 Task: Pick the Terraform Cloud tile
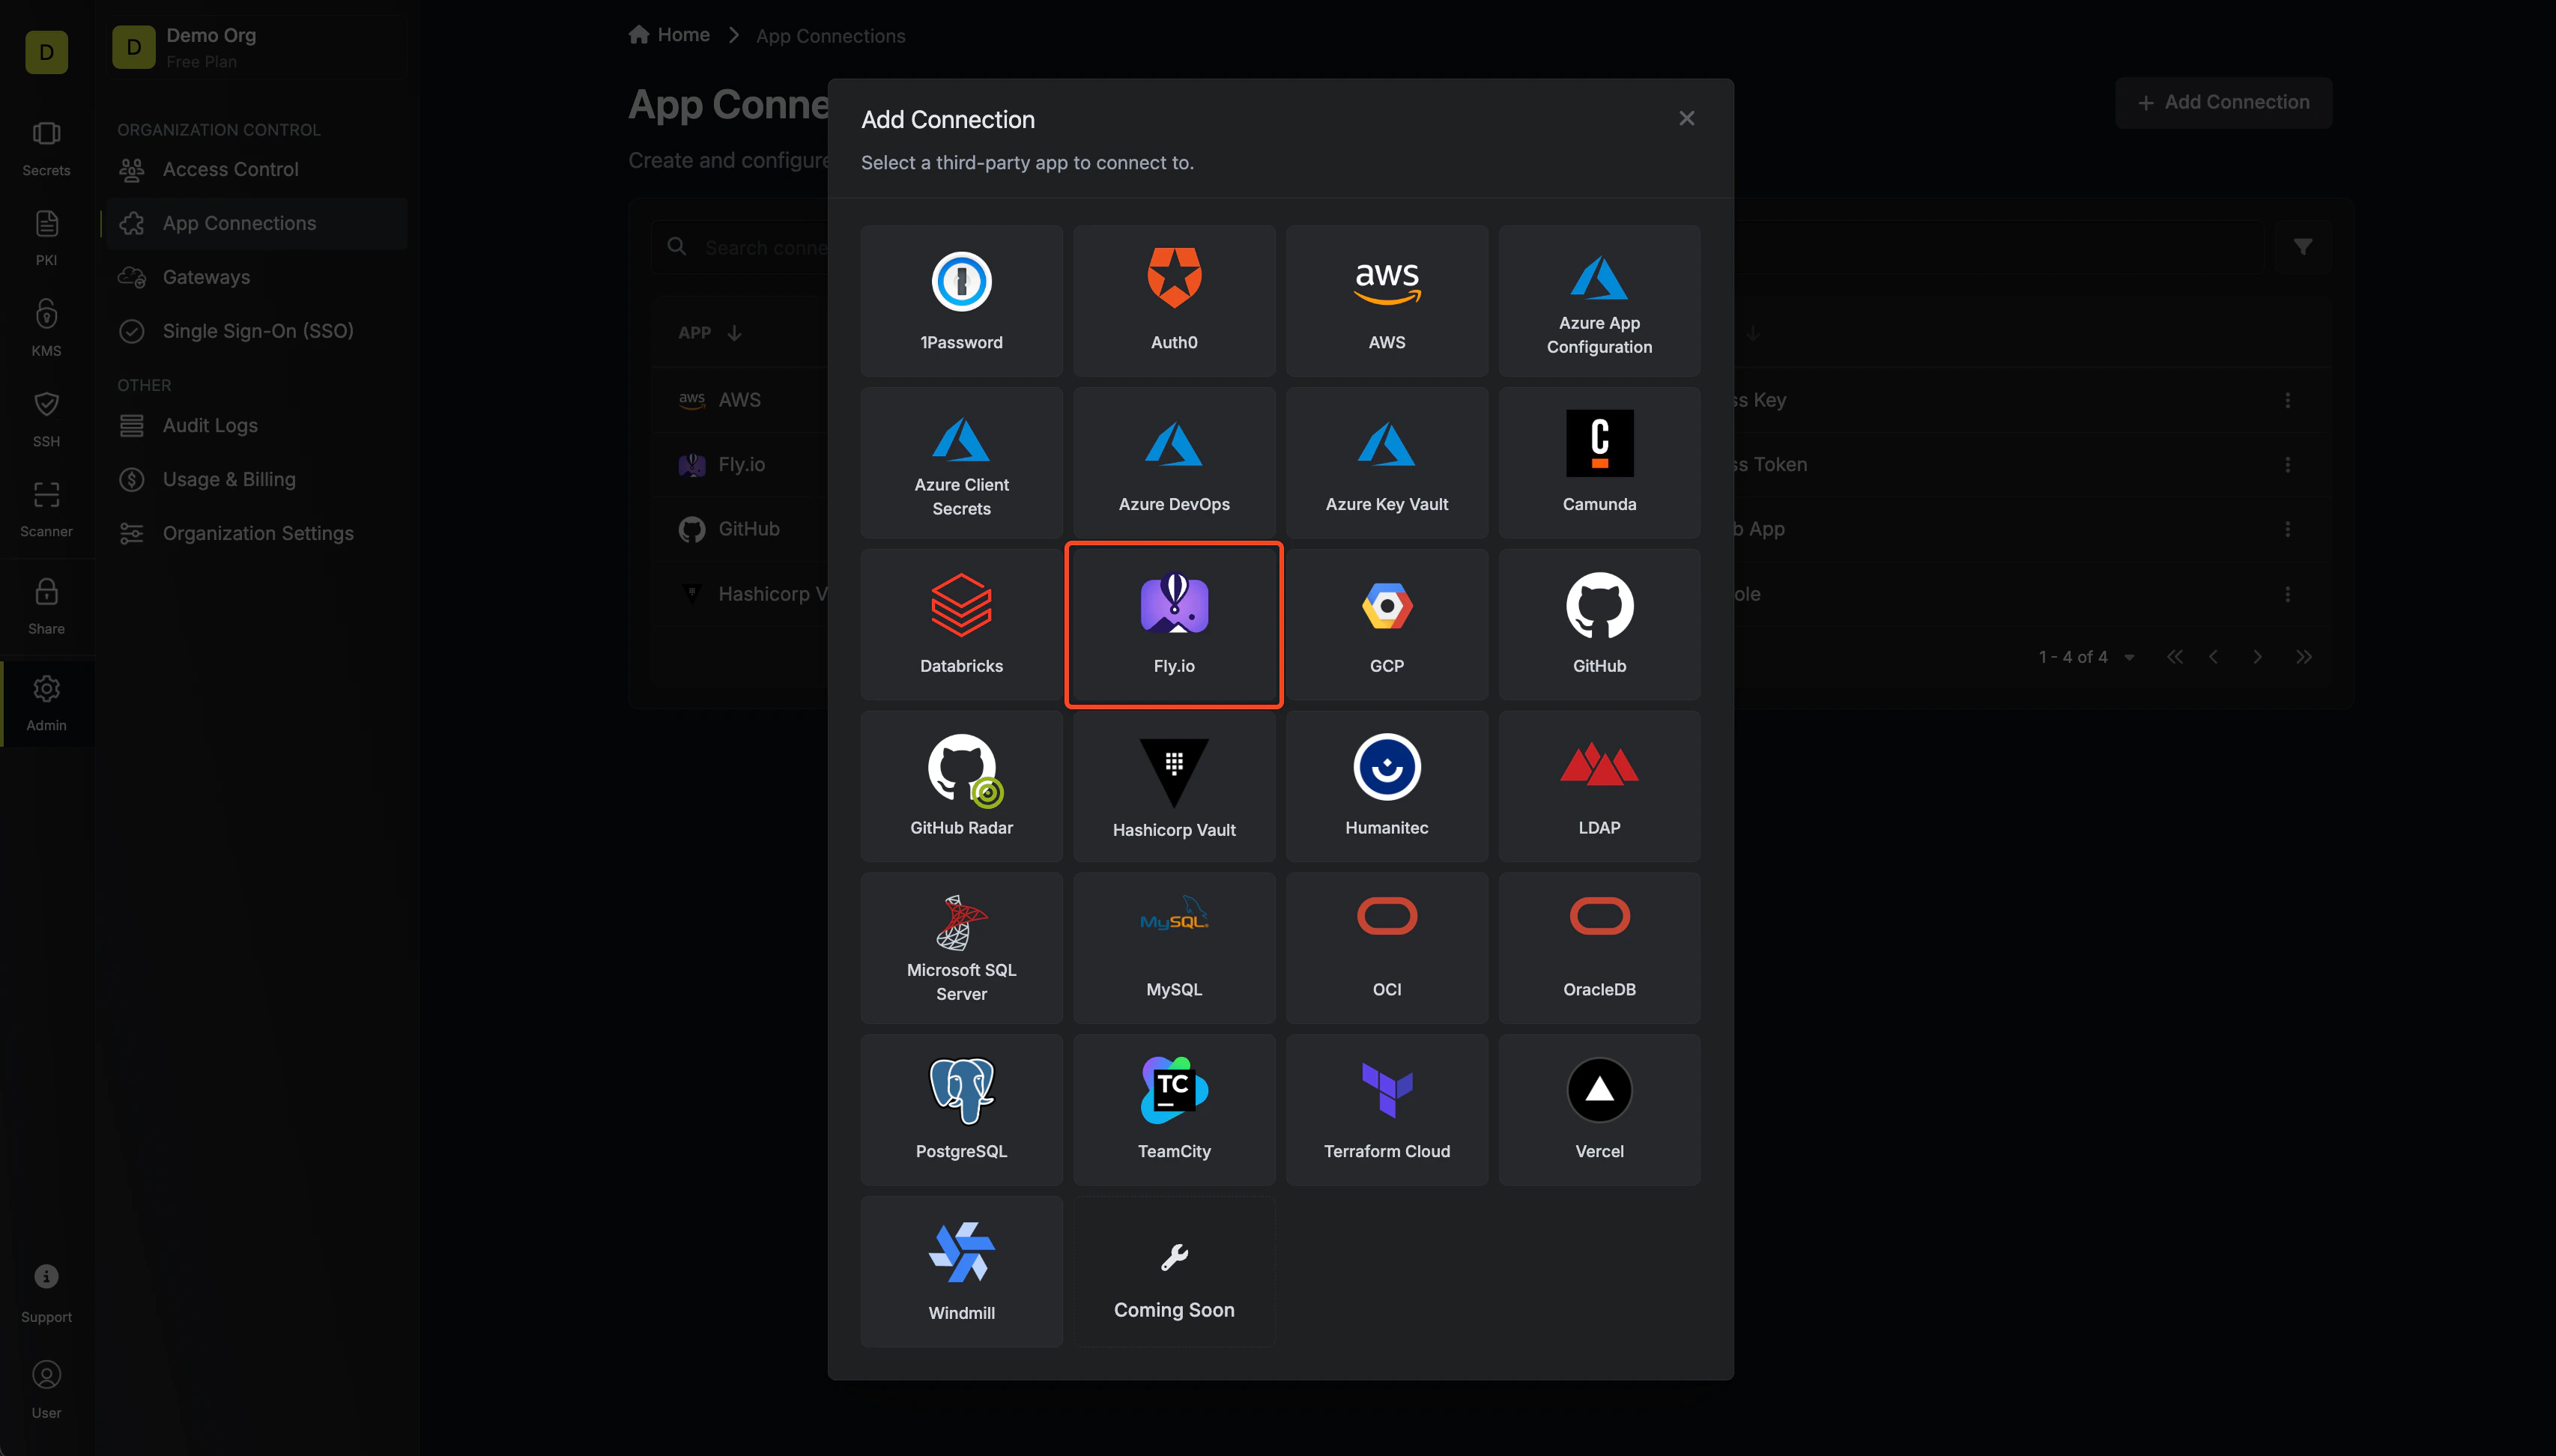pos(1387,1110)
